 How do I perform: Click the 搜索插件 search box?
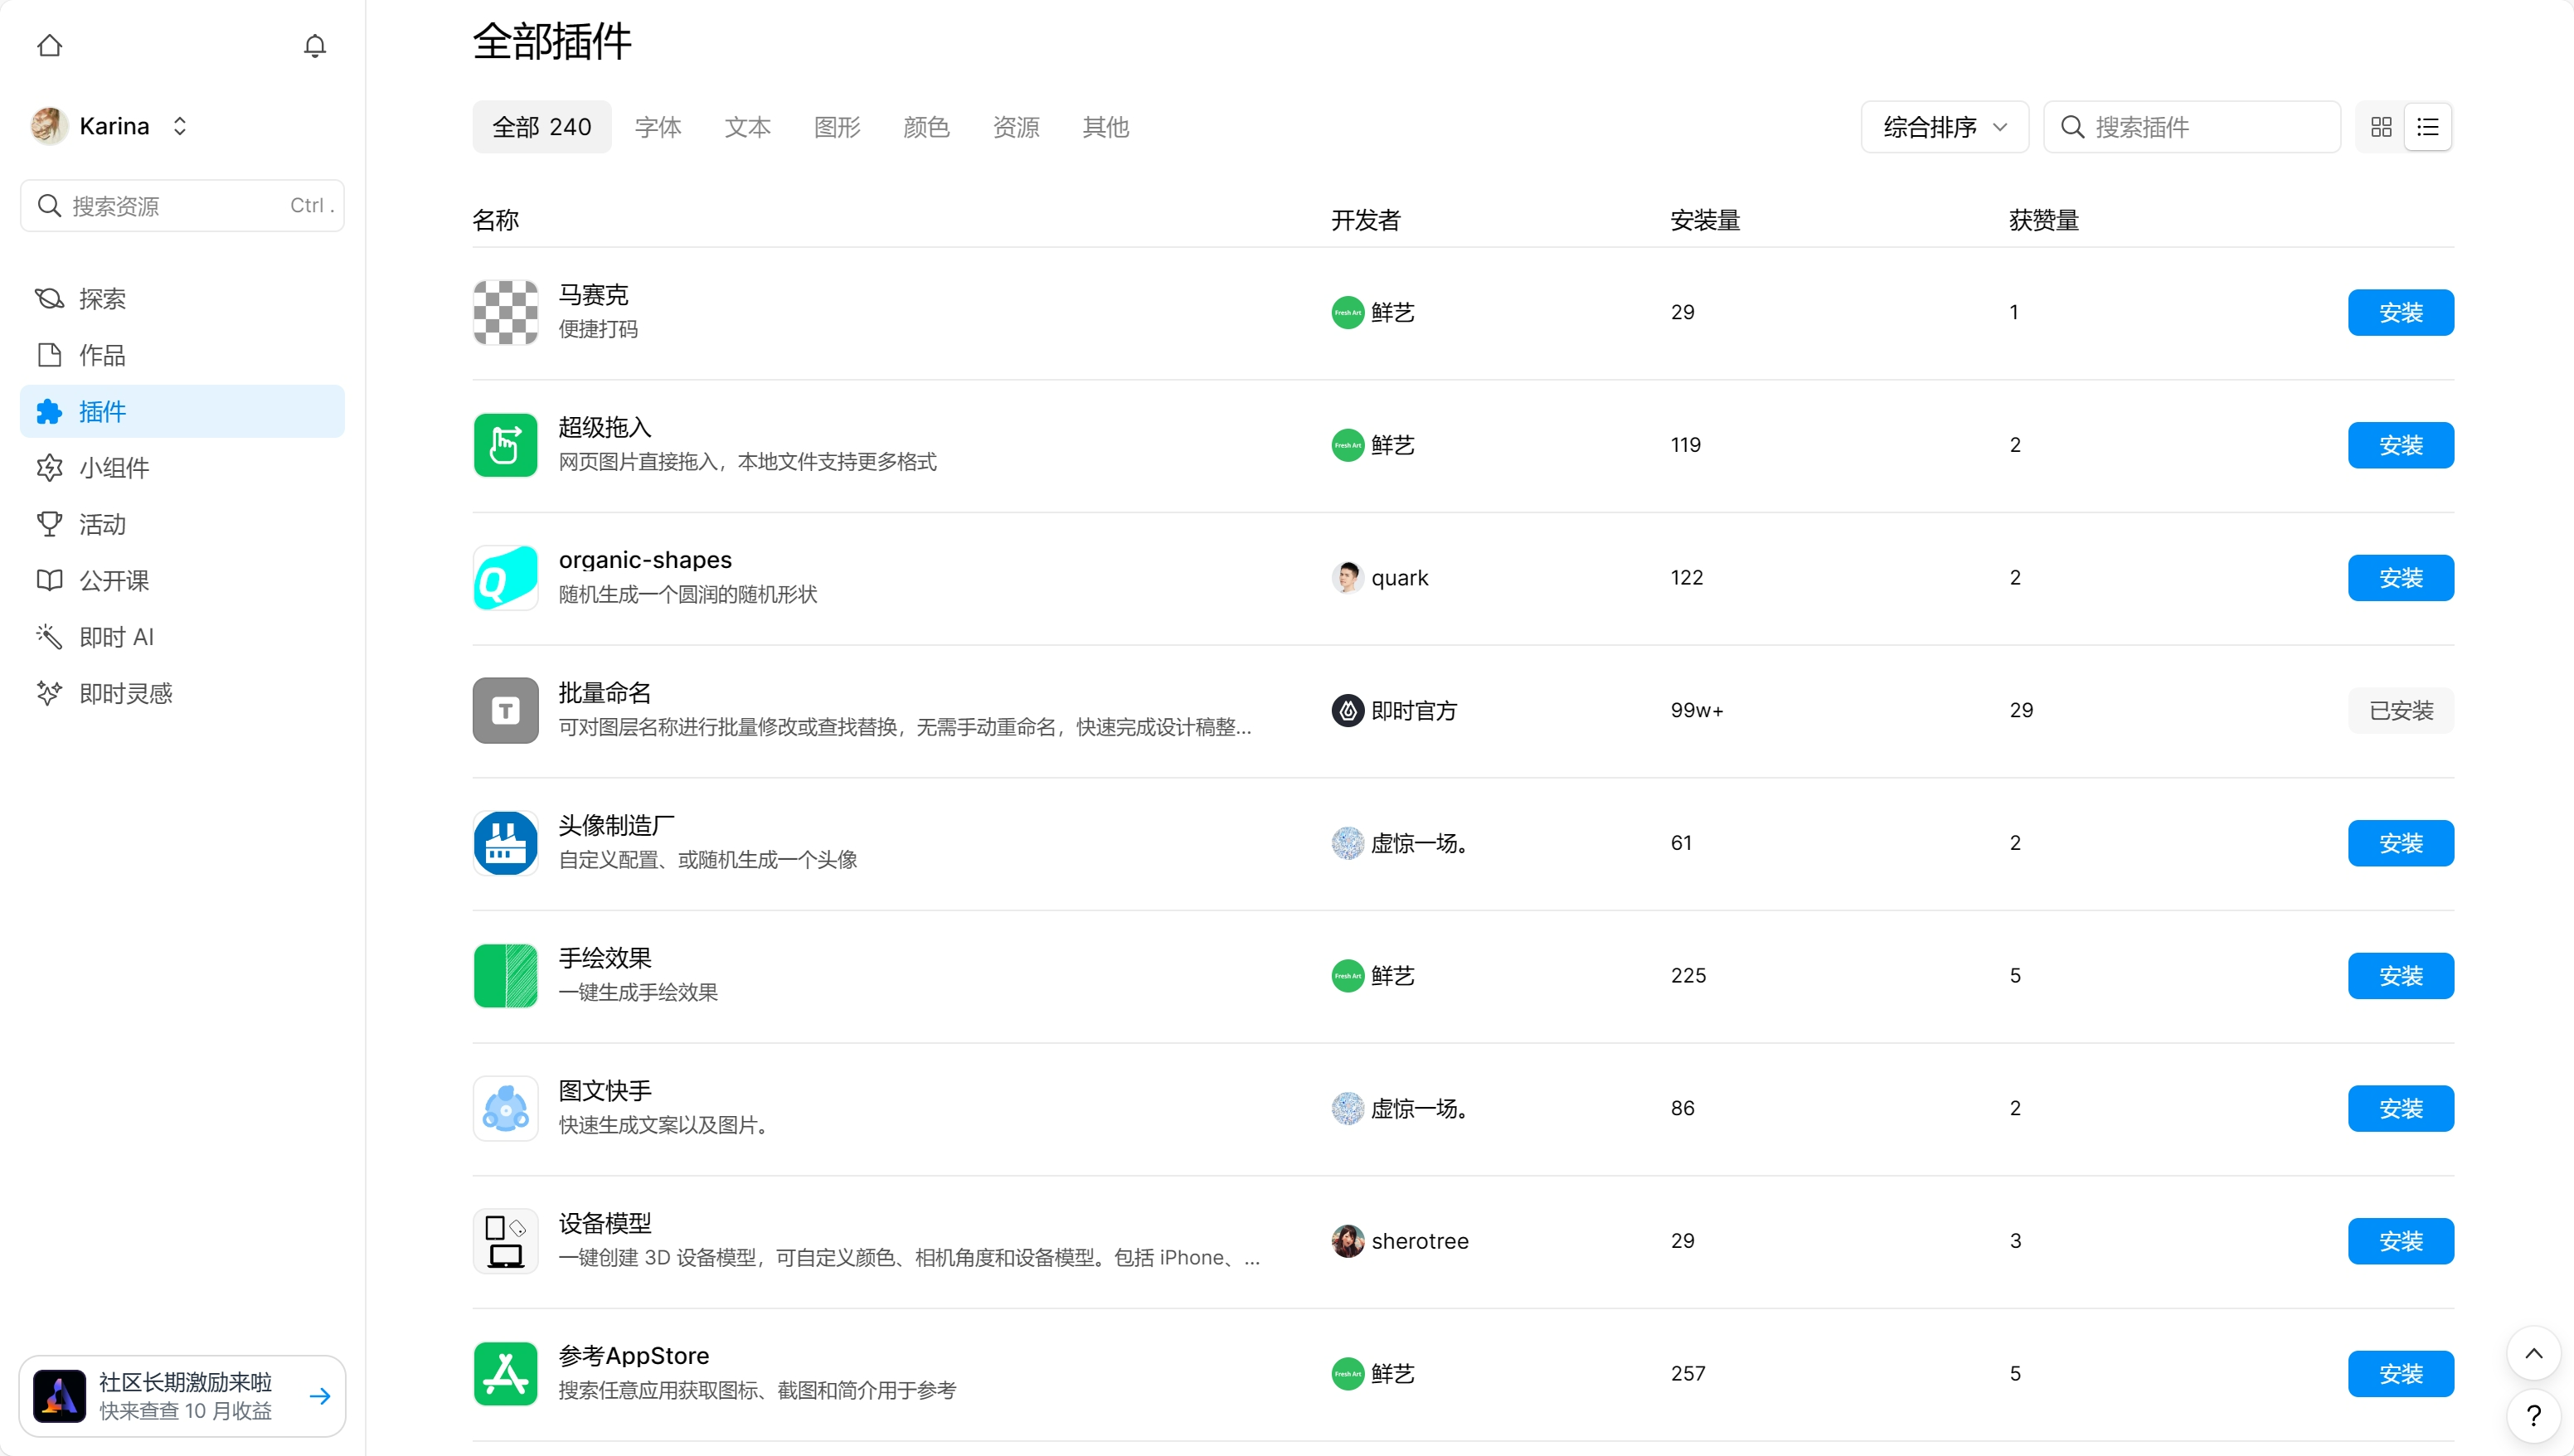[2191, 127]
